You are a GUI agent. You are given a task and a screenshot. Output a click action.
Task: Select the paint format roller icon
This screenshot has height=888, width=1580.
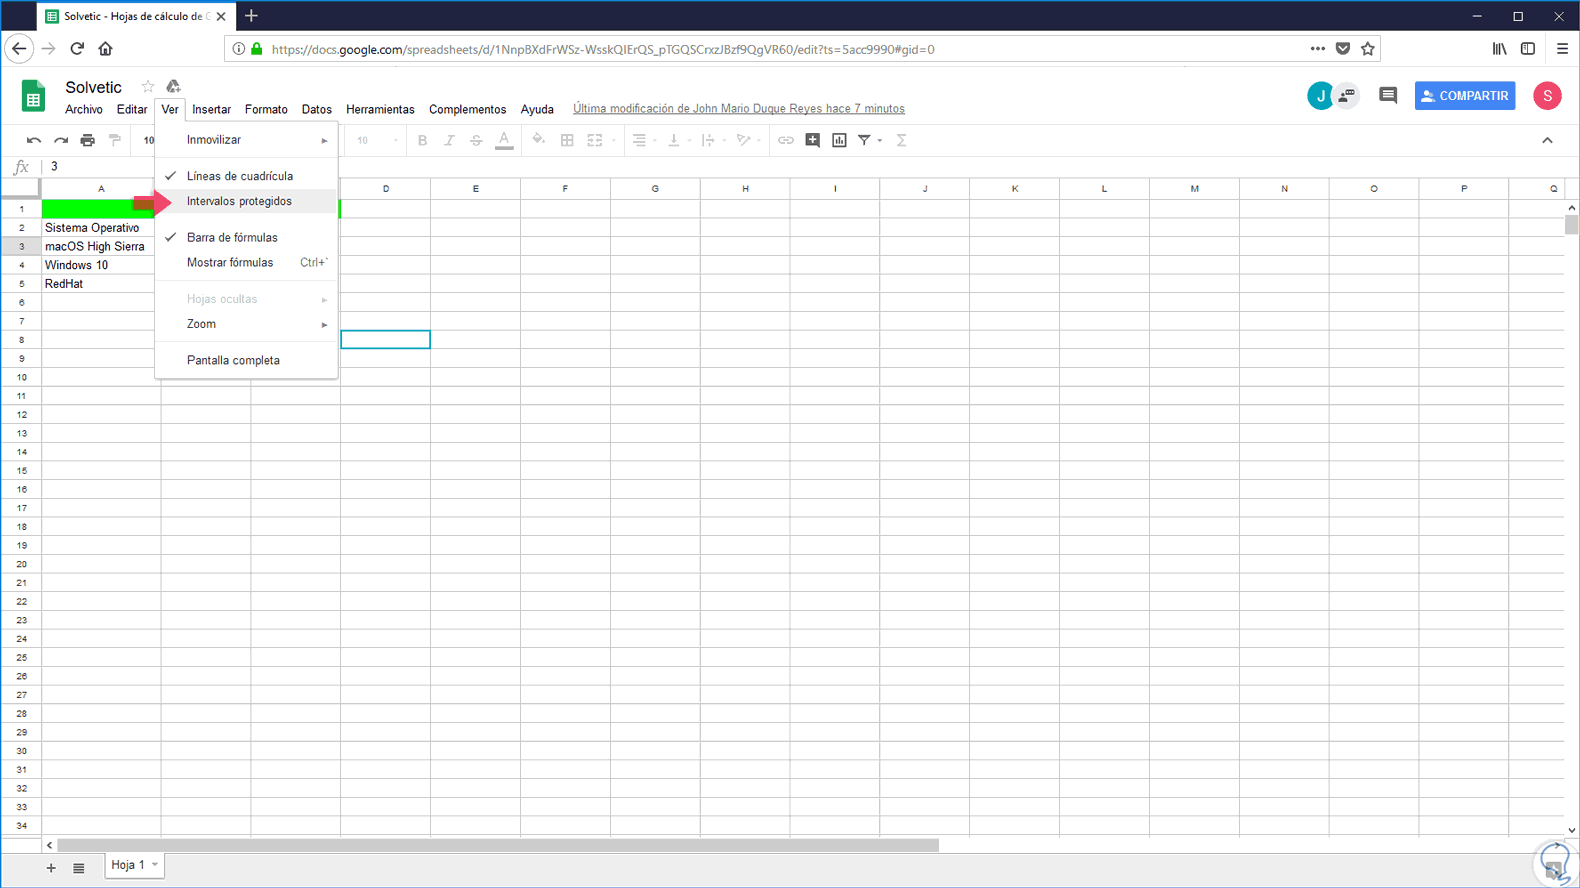click(115, 141)
